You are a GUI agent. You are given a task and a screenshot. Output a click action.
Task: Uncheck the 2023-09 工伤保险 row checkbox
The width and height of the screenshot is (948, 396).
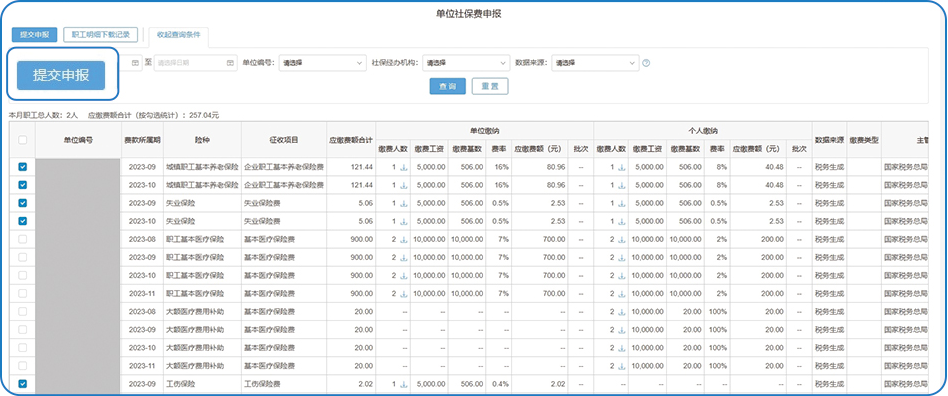click(23, 384)
